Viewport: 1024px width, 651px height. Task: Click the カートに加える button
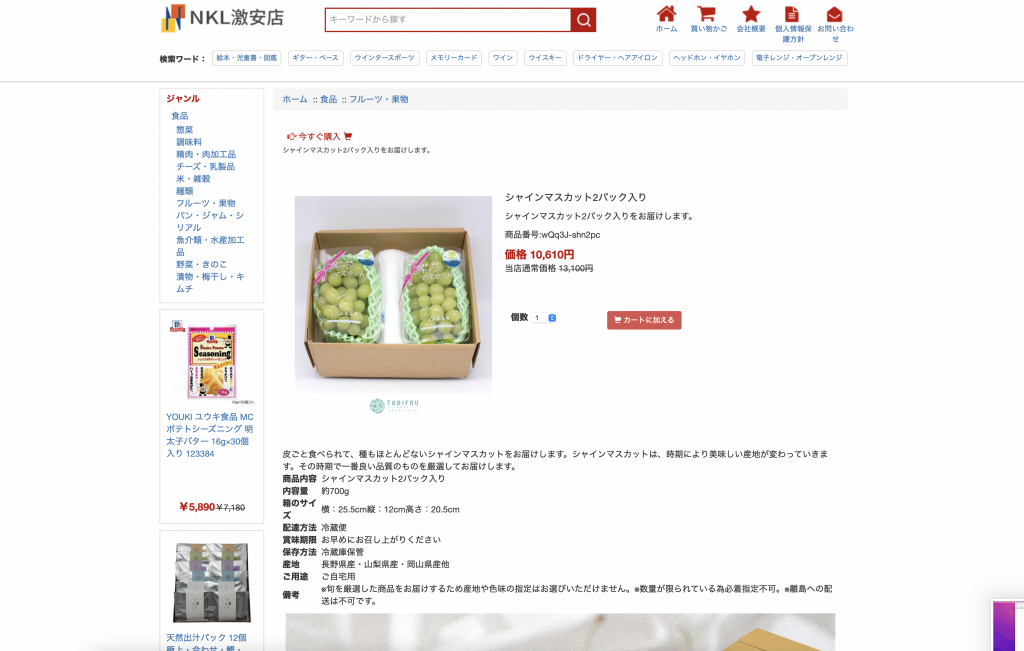point(644,320)
